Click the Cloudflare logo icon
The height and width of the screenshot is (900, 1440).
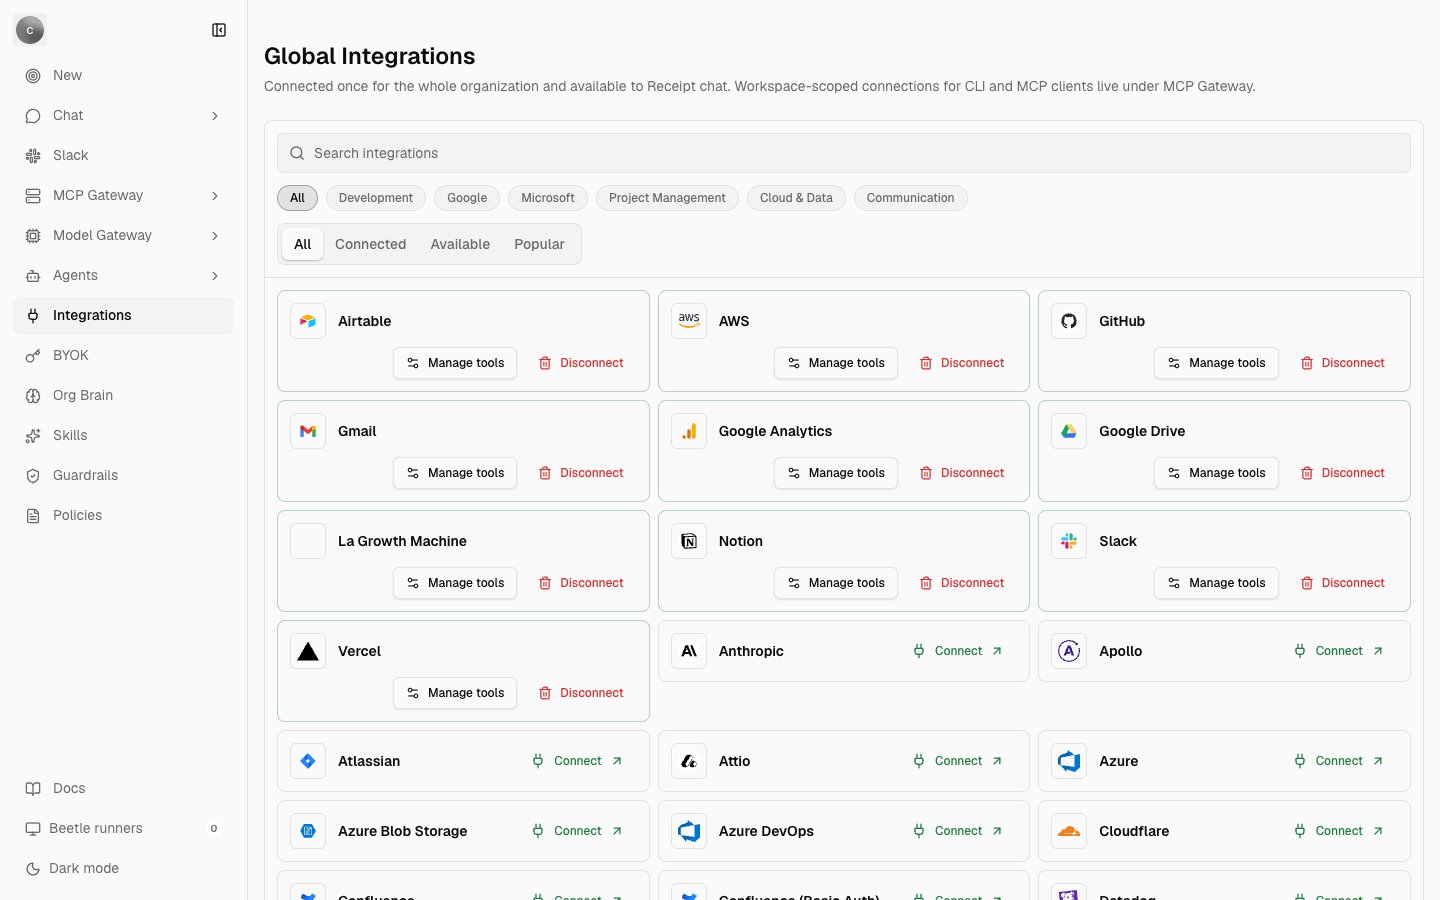pyautogui.click(x=1069, y=831)
